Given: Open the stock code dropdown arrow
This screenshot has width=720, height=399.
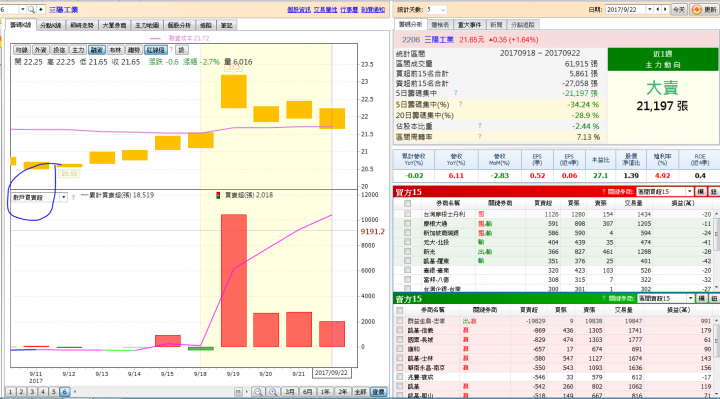Looking at the screenshot, I should click(x=22, y=10).
